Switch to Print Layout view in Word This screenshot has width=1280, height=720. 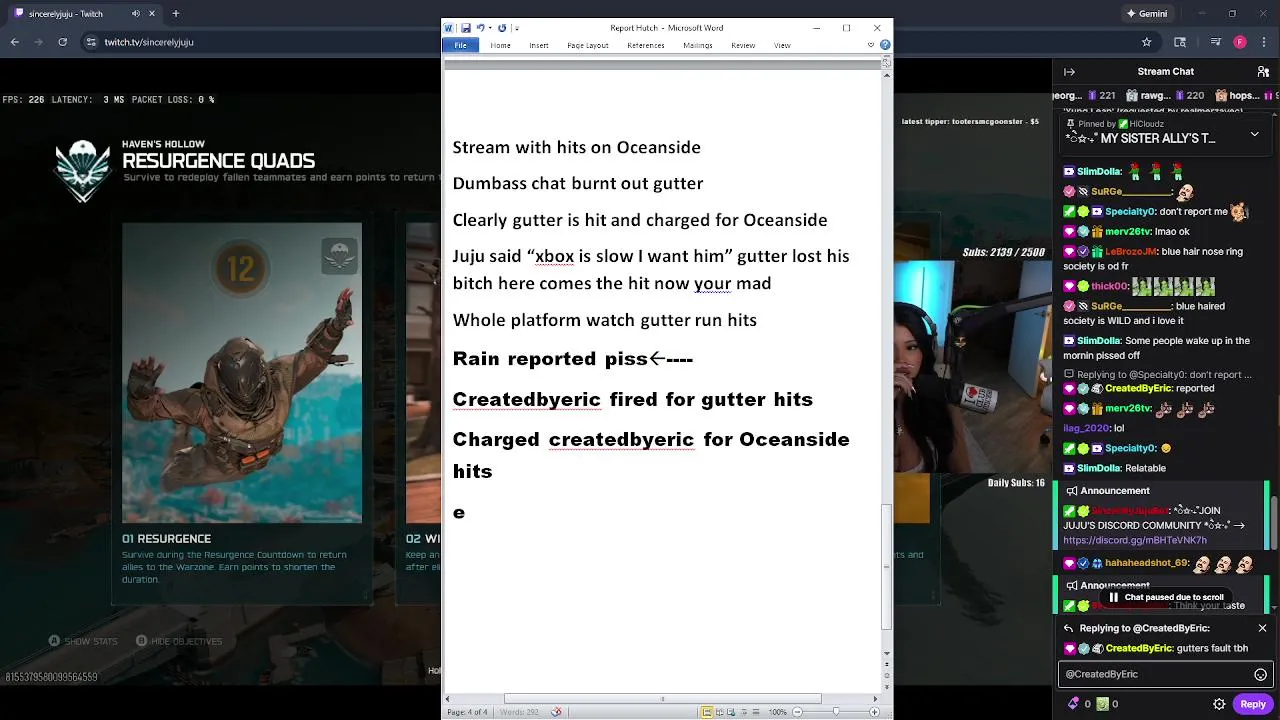(x=707, y=712)
